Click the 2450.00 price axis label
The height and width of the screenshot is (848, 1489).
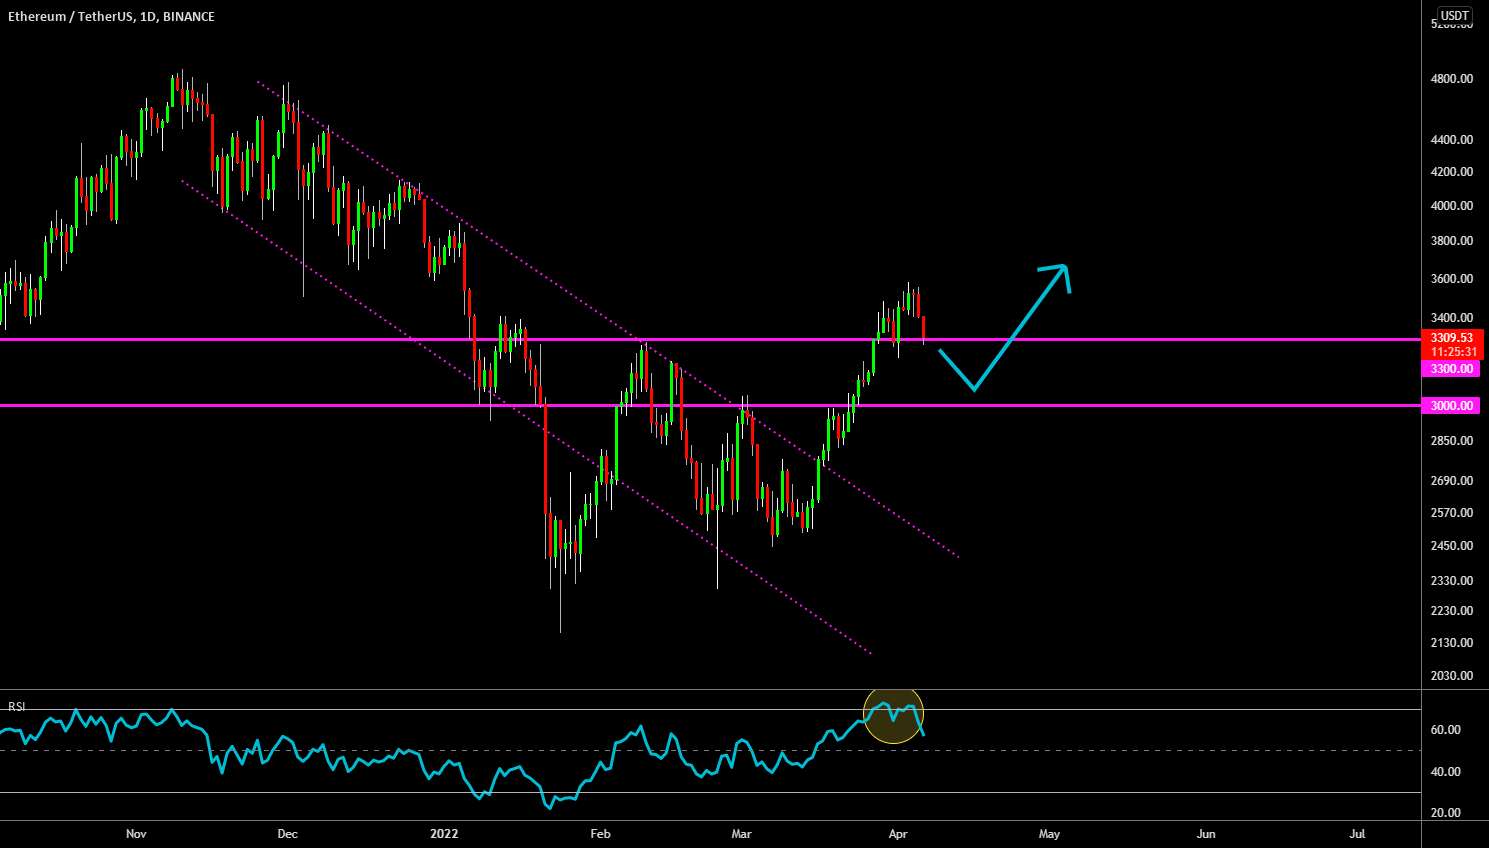[1452, 546]
